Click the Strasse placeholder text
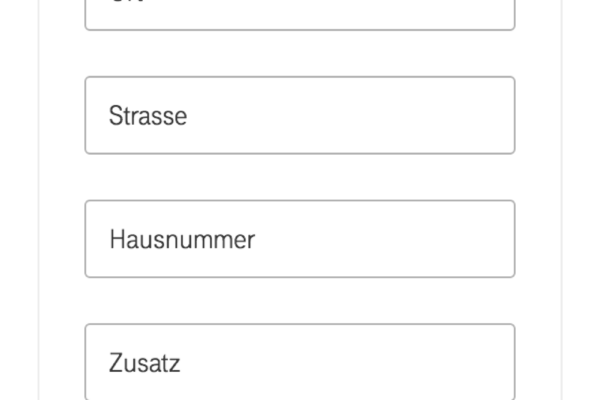 pyautogui.click(x=148, y=116)
